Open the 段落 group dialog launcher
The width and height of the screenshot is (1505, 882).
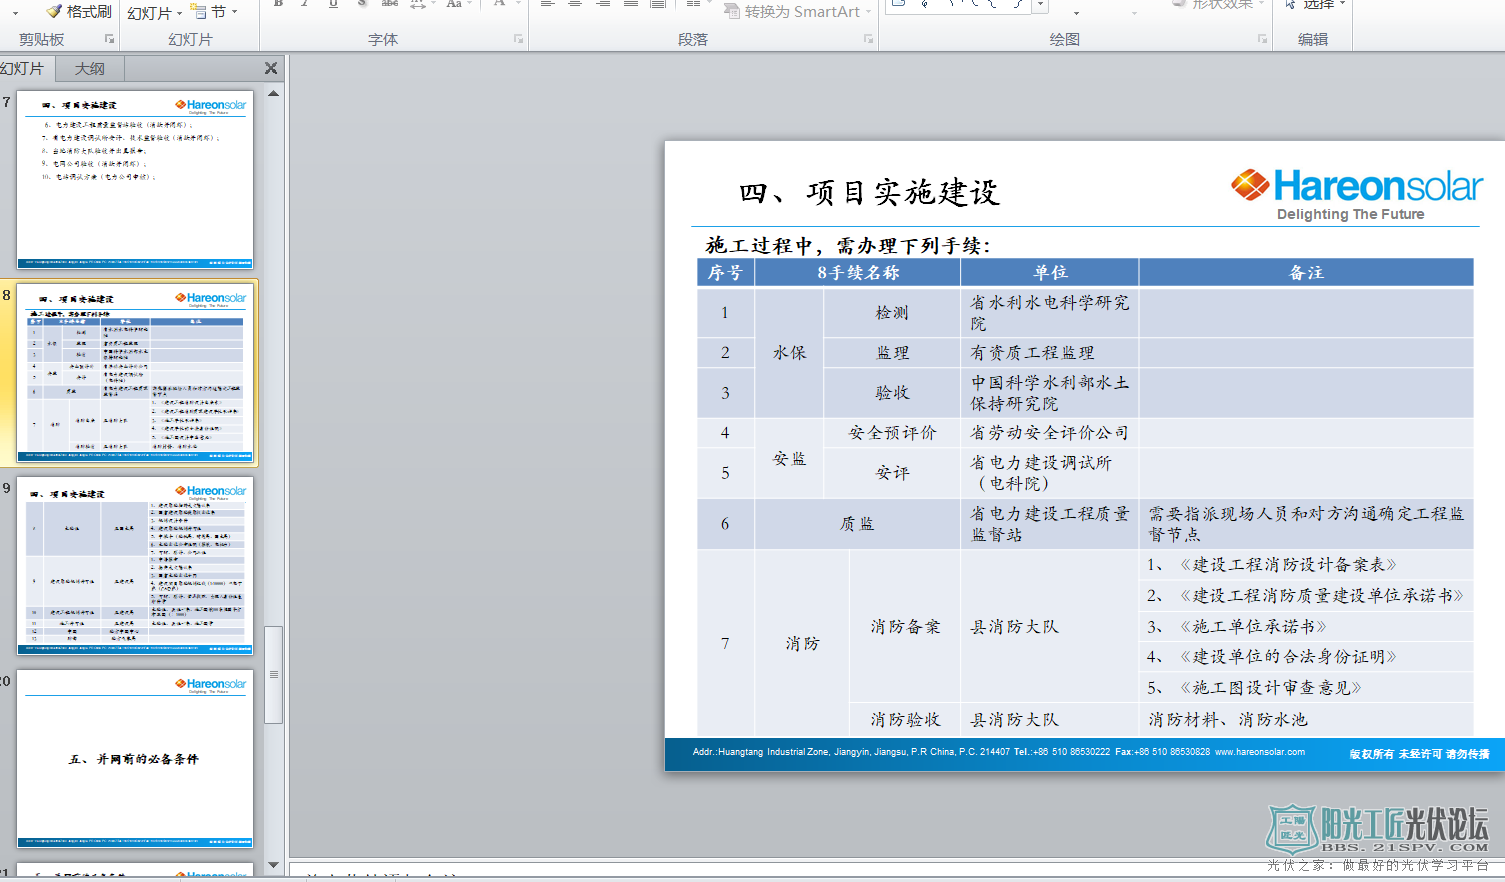(868, 39)
